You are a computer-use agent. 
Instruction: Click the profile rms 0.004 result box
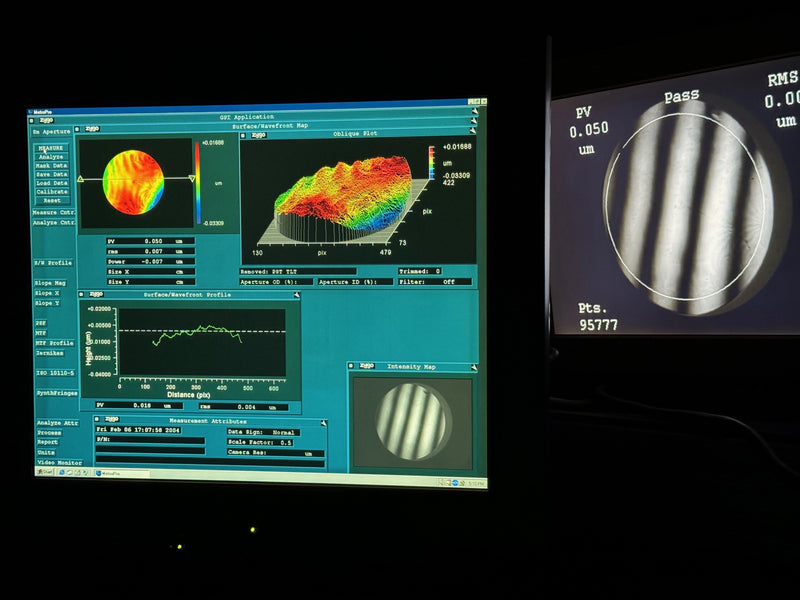243,407
